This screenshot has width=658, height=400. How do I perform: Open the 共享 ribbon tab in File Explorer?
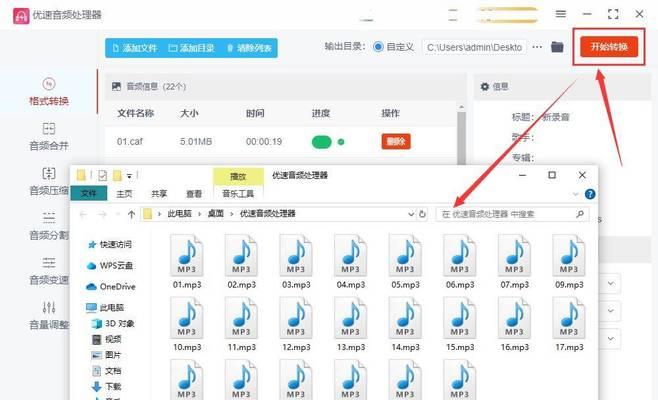[159, 193]
